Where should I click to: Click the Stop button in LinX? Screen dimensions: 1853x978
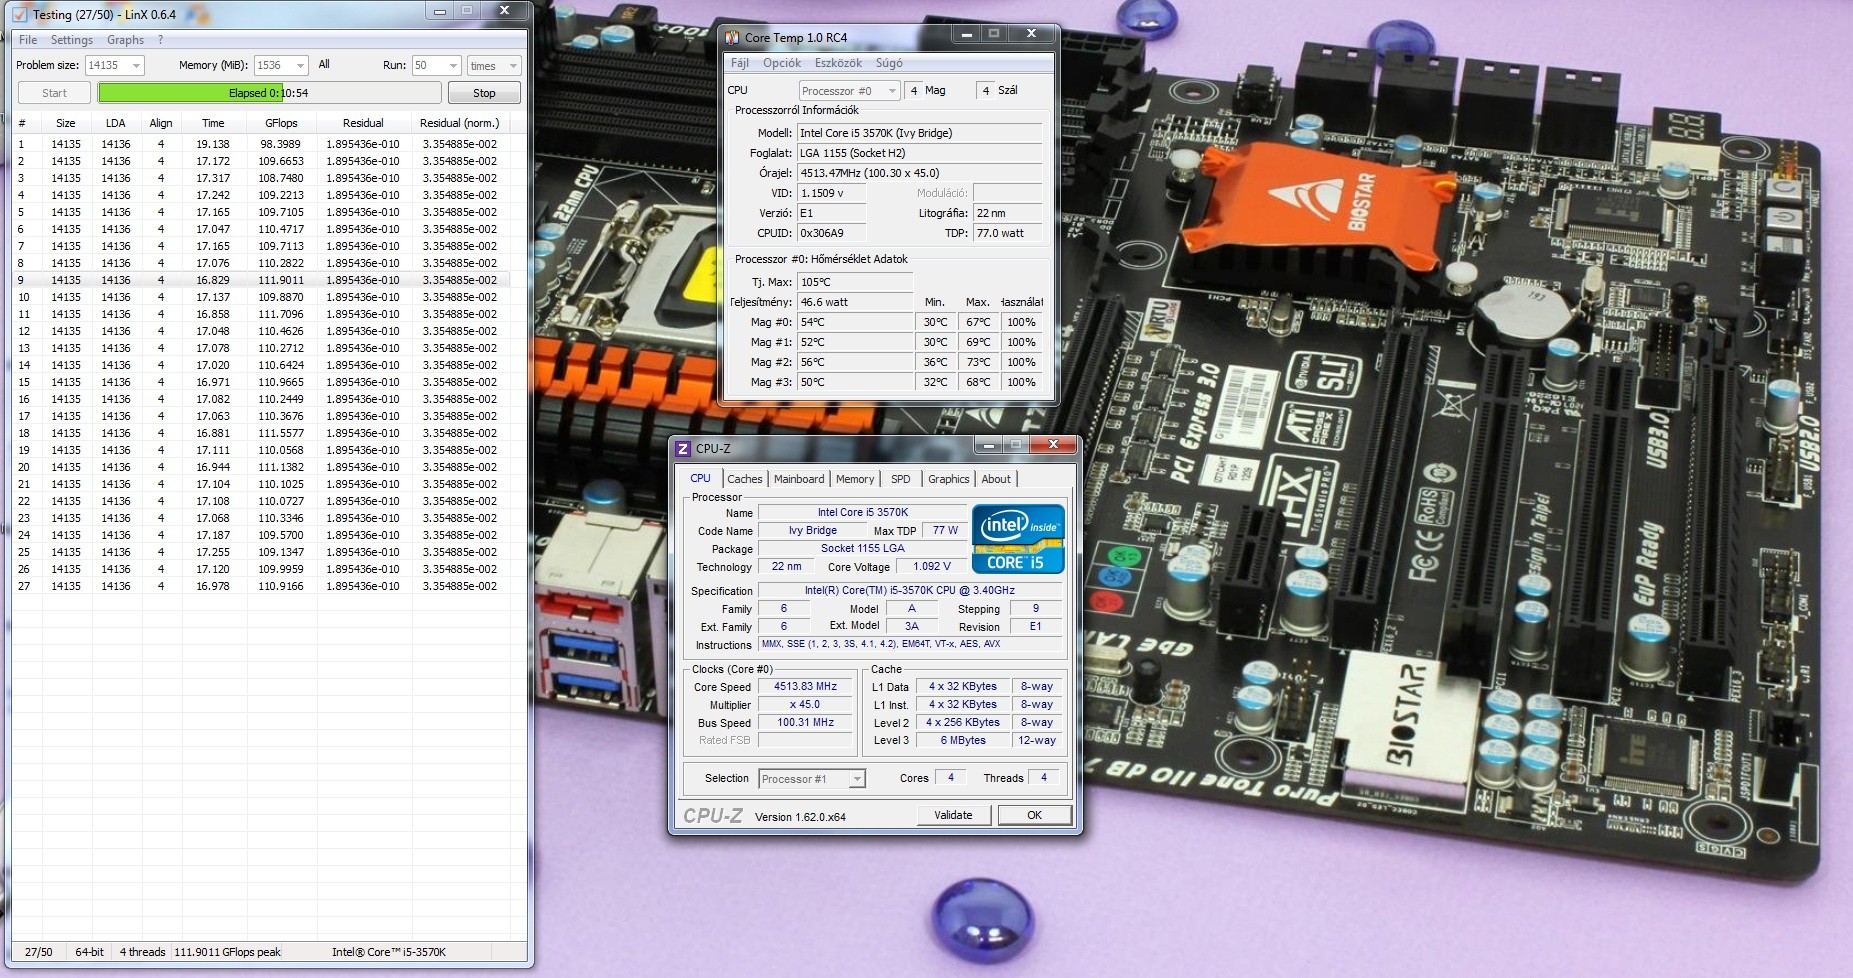click(x=484, y=93)
